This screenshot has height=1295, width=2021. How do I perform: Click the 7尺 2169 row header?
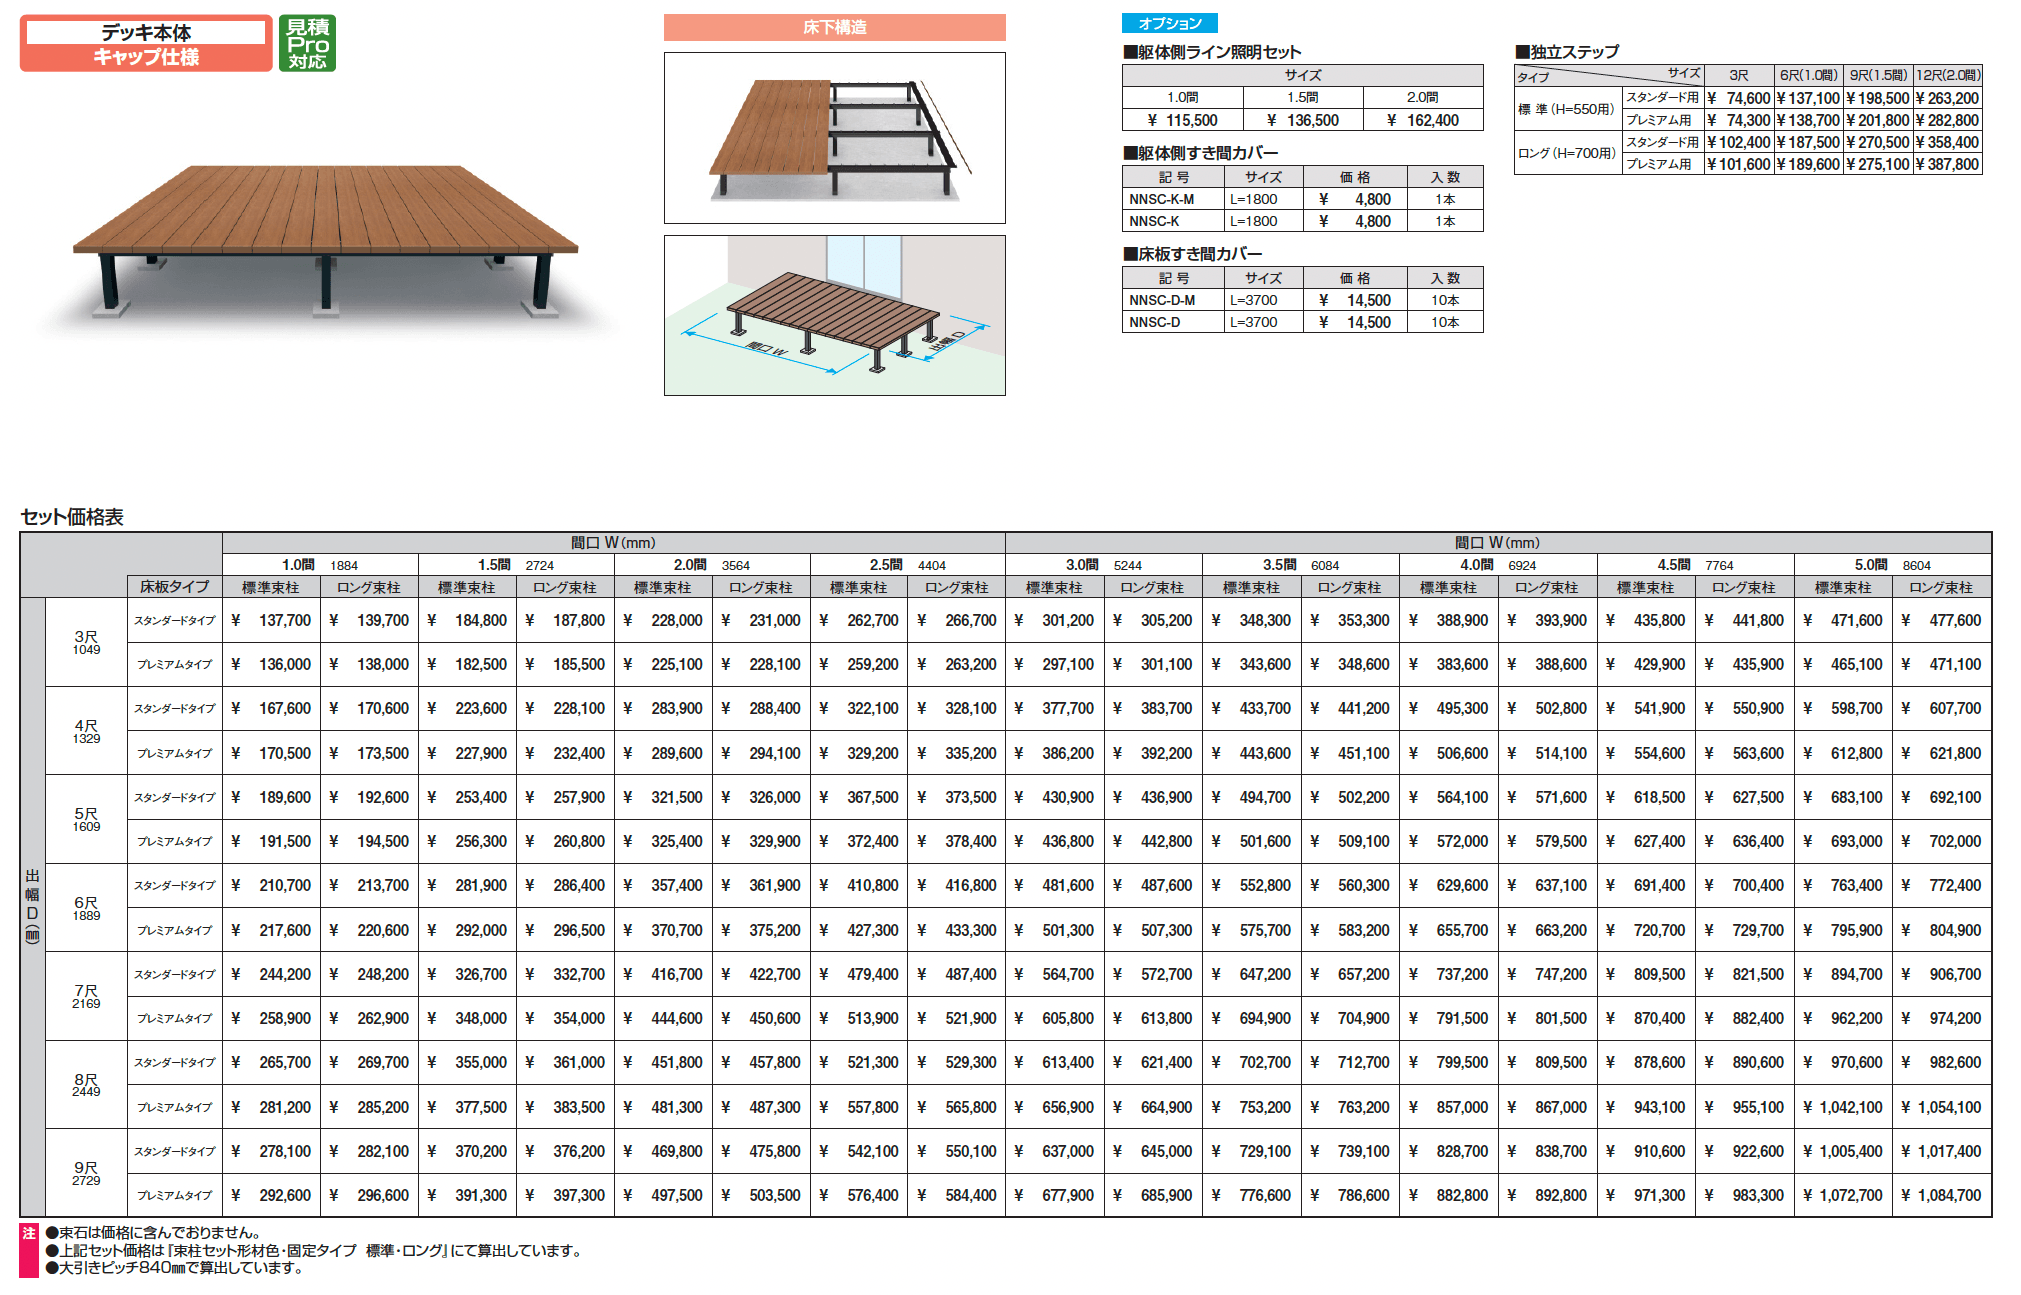[x=86, y=996]
